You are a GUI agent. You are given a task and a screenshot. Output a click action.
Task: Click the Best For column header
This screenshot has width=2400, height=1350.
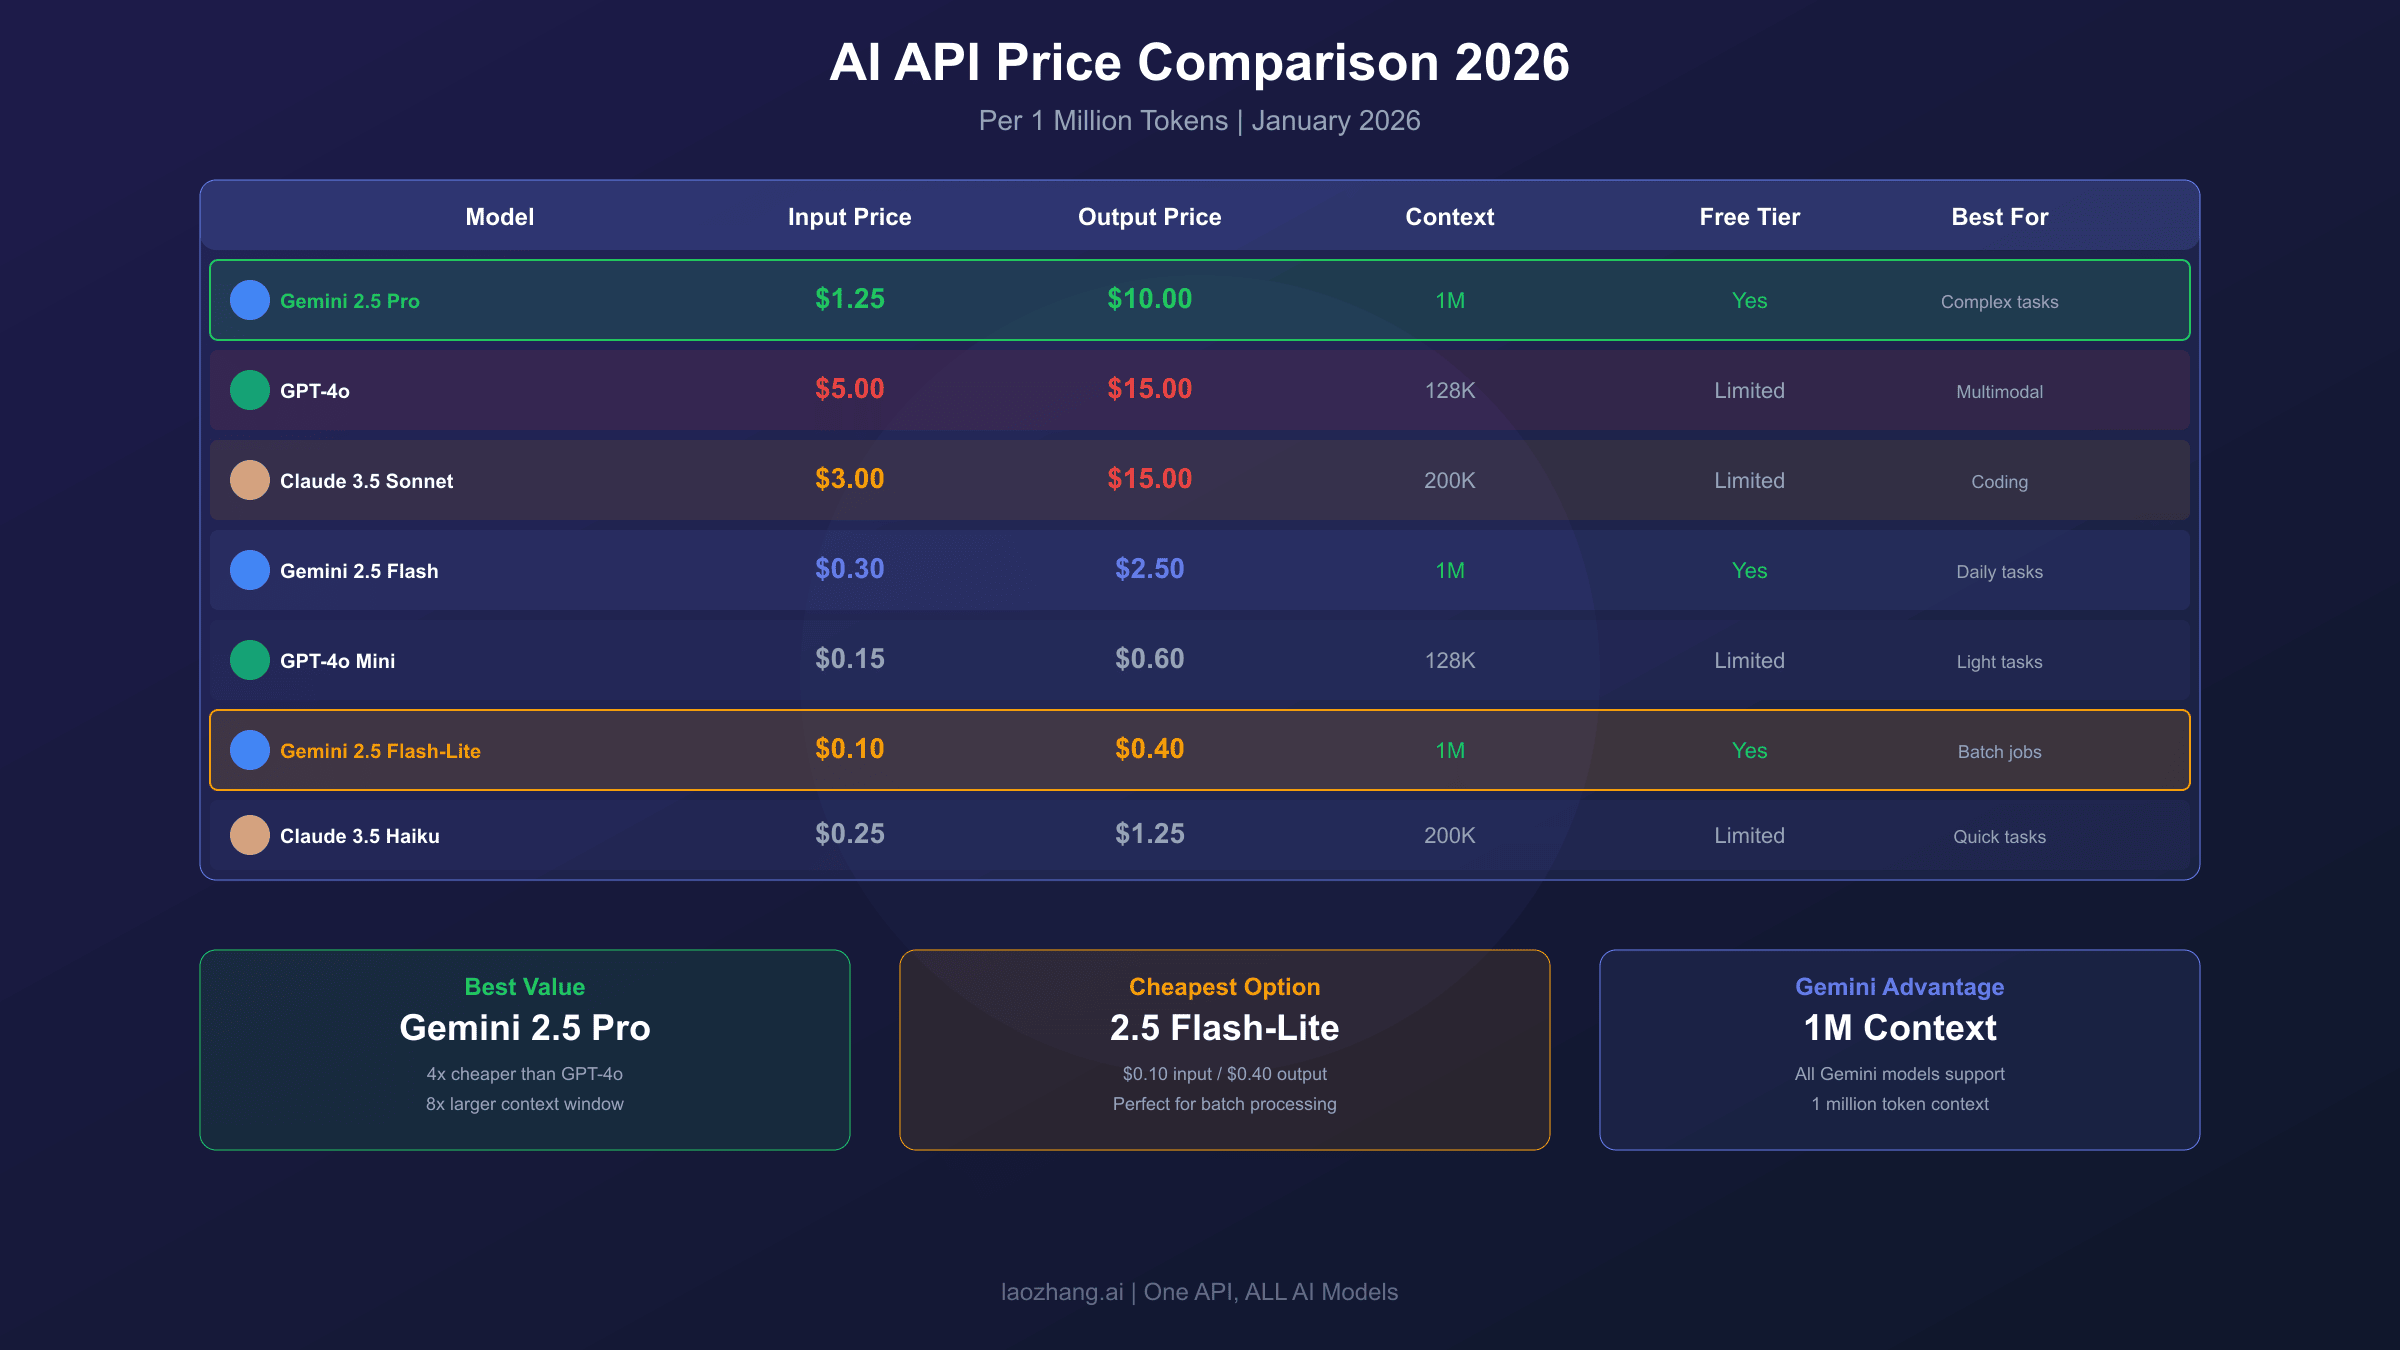[x=1999, y=217]
